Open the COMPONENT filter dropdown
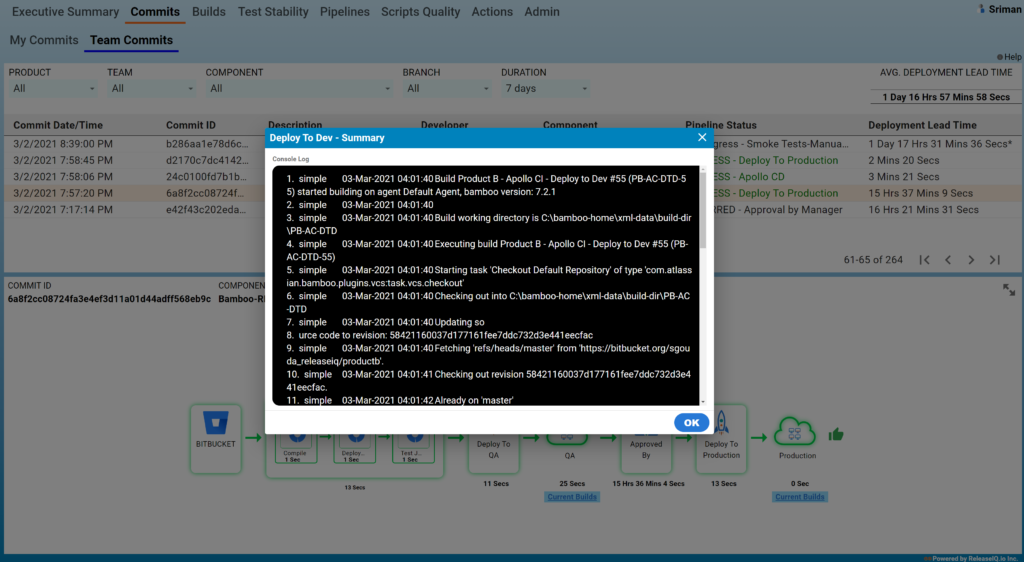Screen dimensions: 1024x562 click(x=300, y=88)
